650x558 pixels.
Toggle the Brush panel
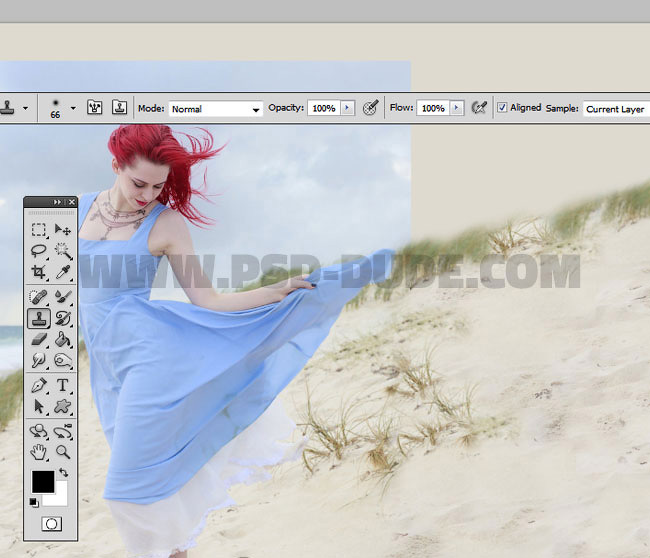[95, 107]
